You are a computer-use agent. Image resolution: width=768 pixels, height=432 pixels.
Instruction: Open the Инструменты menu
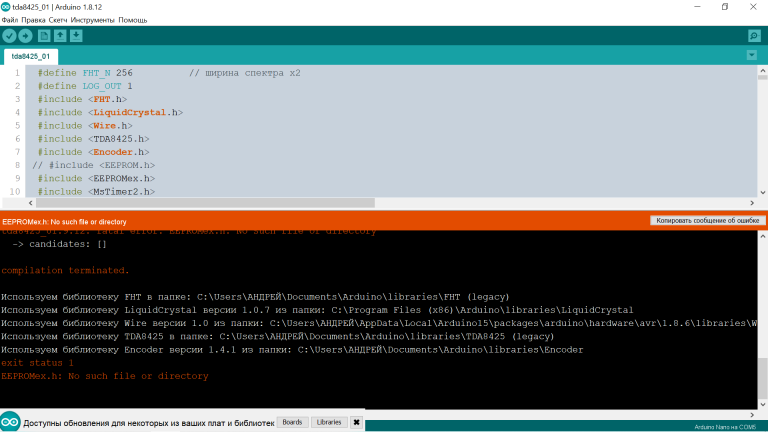[92, 20]
